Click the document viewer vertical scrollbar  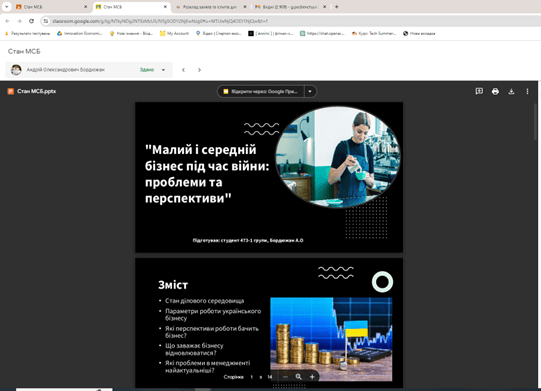[x=535, y=123]
